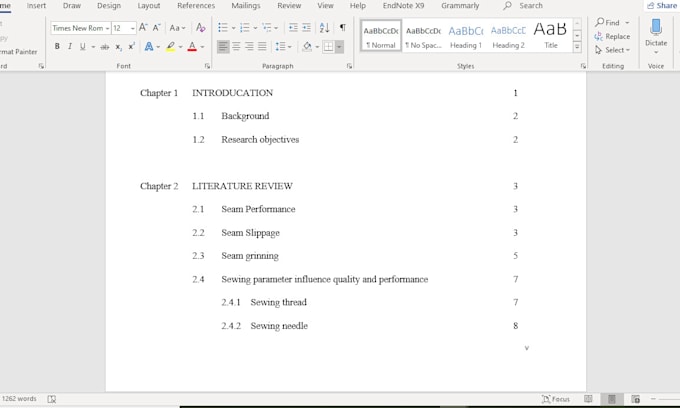The image size is (680, 408).
Task: Open the References tab
Action: tap(196, 6)
